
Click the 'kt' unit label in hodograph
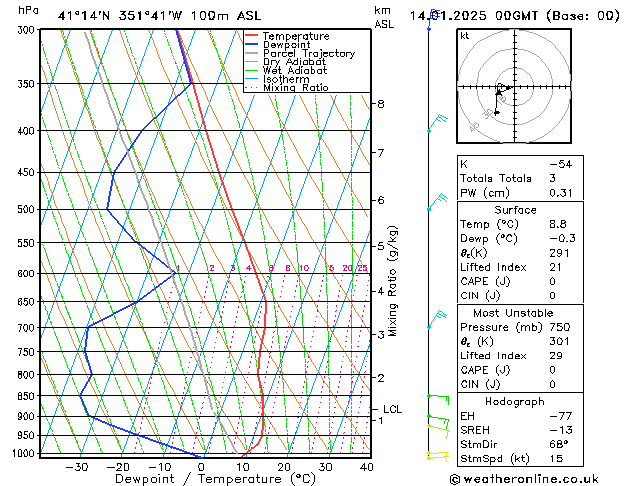(465, 36)
